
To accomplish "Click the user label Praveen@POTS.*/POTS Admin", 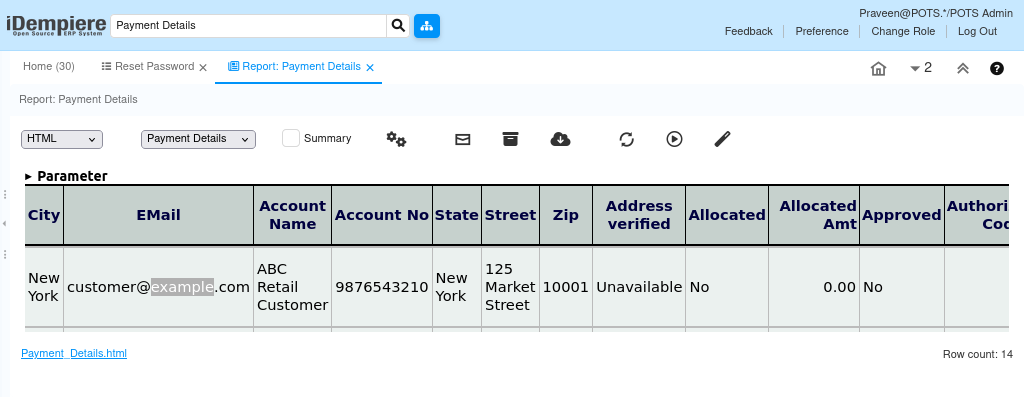I will coord(936,13).
